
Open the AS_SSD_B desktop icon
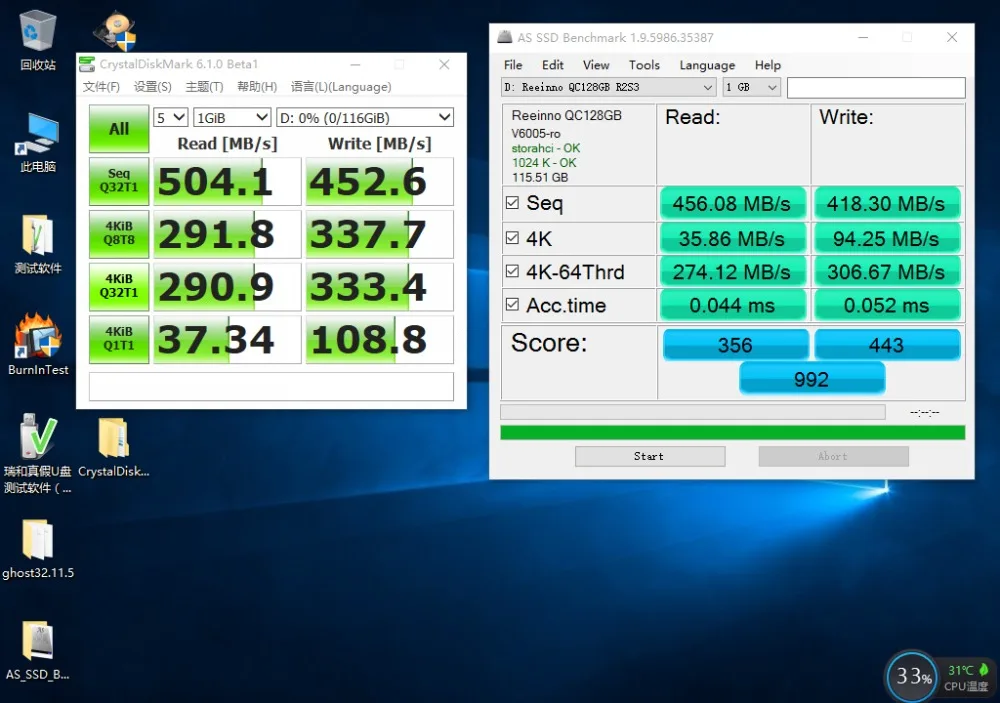coord(38,650)
